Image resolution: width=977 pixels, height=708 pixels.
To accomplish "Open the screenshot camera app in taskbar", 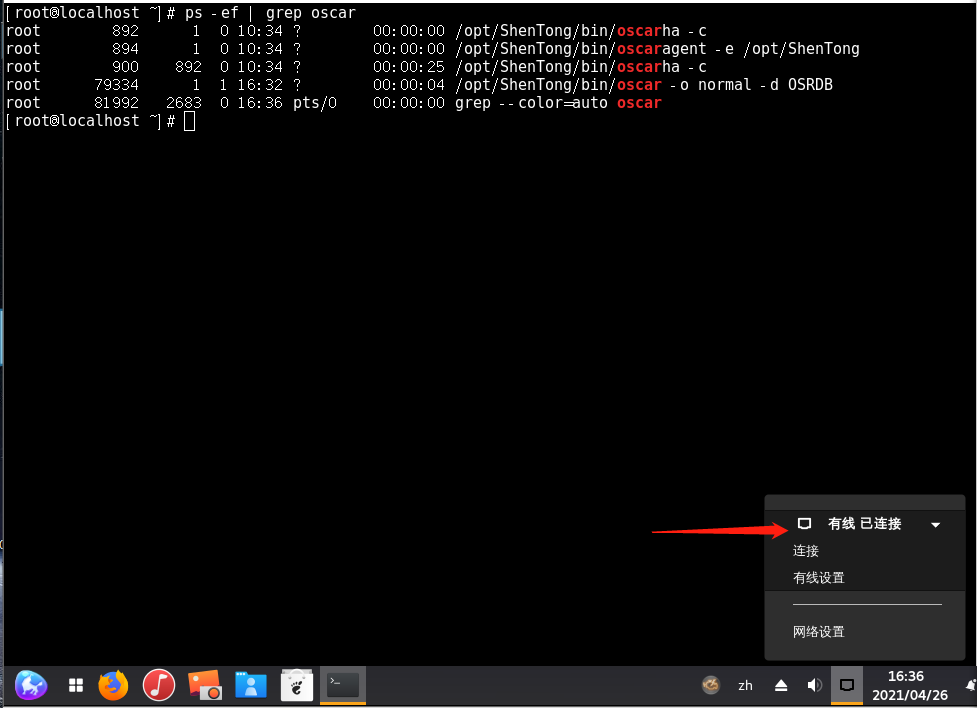I will (204, 685).
